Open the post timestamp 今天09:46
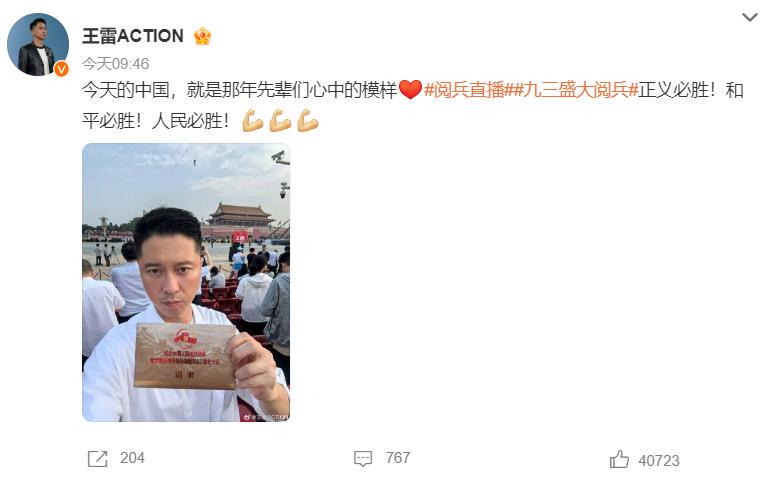 (115, 64)
